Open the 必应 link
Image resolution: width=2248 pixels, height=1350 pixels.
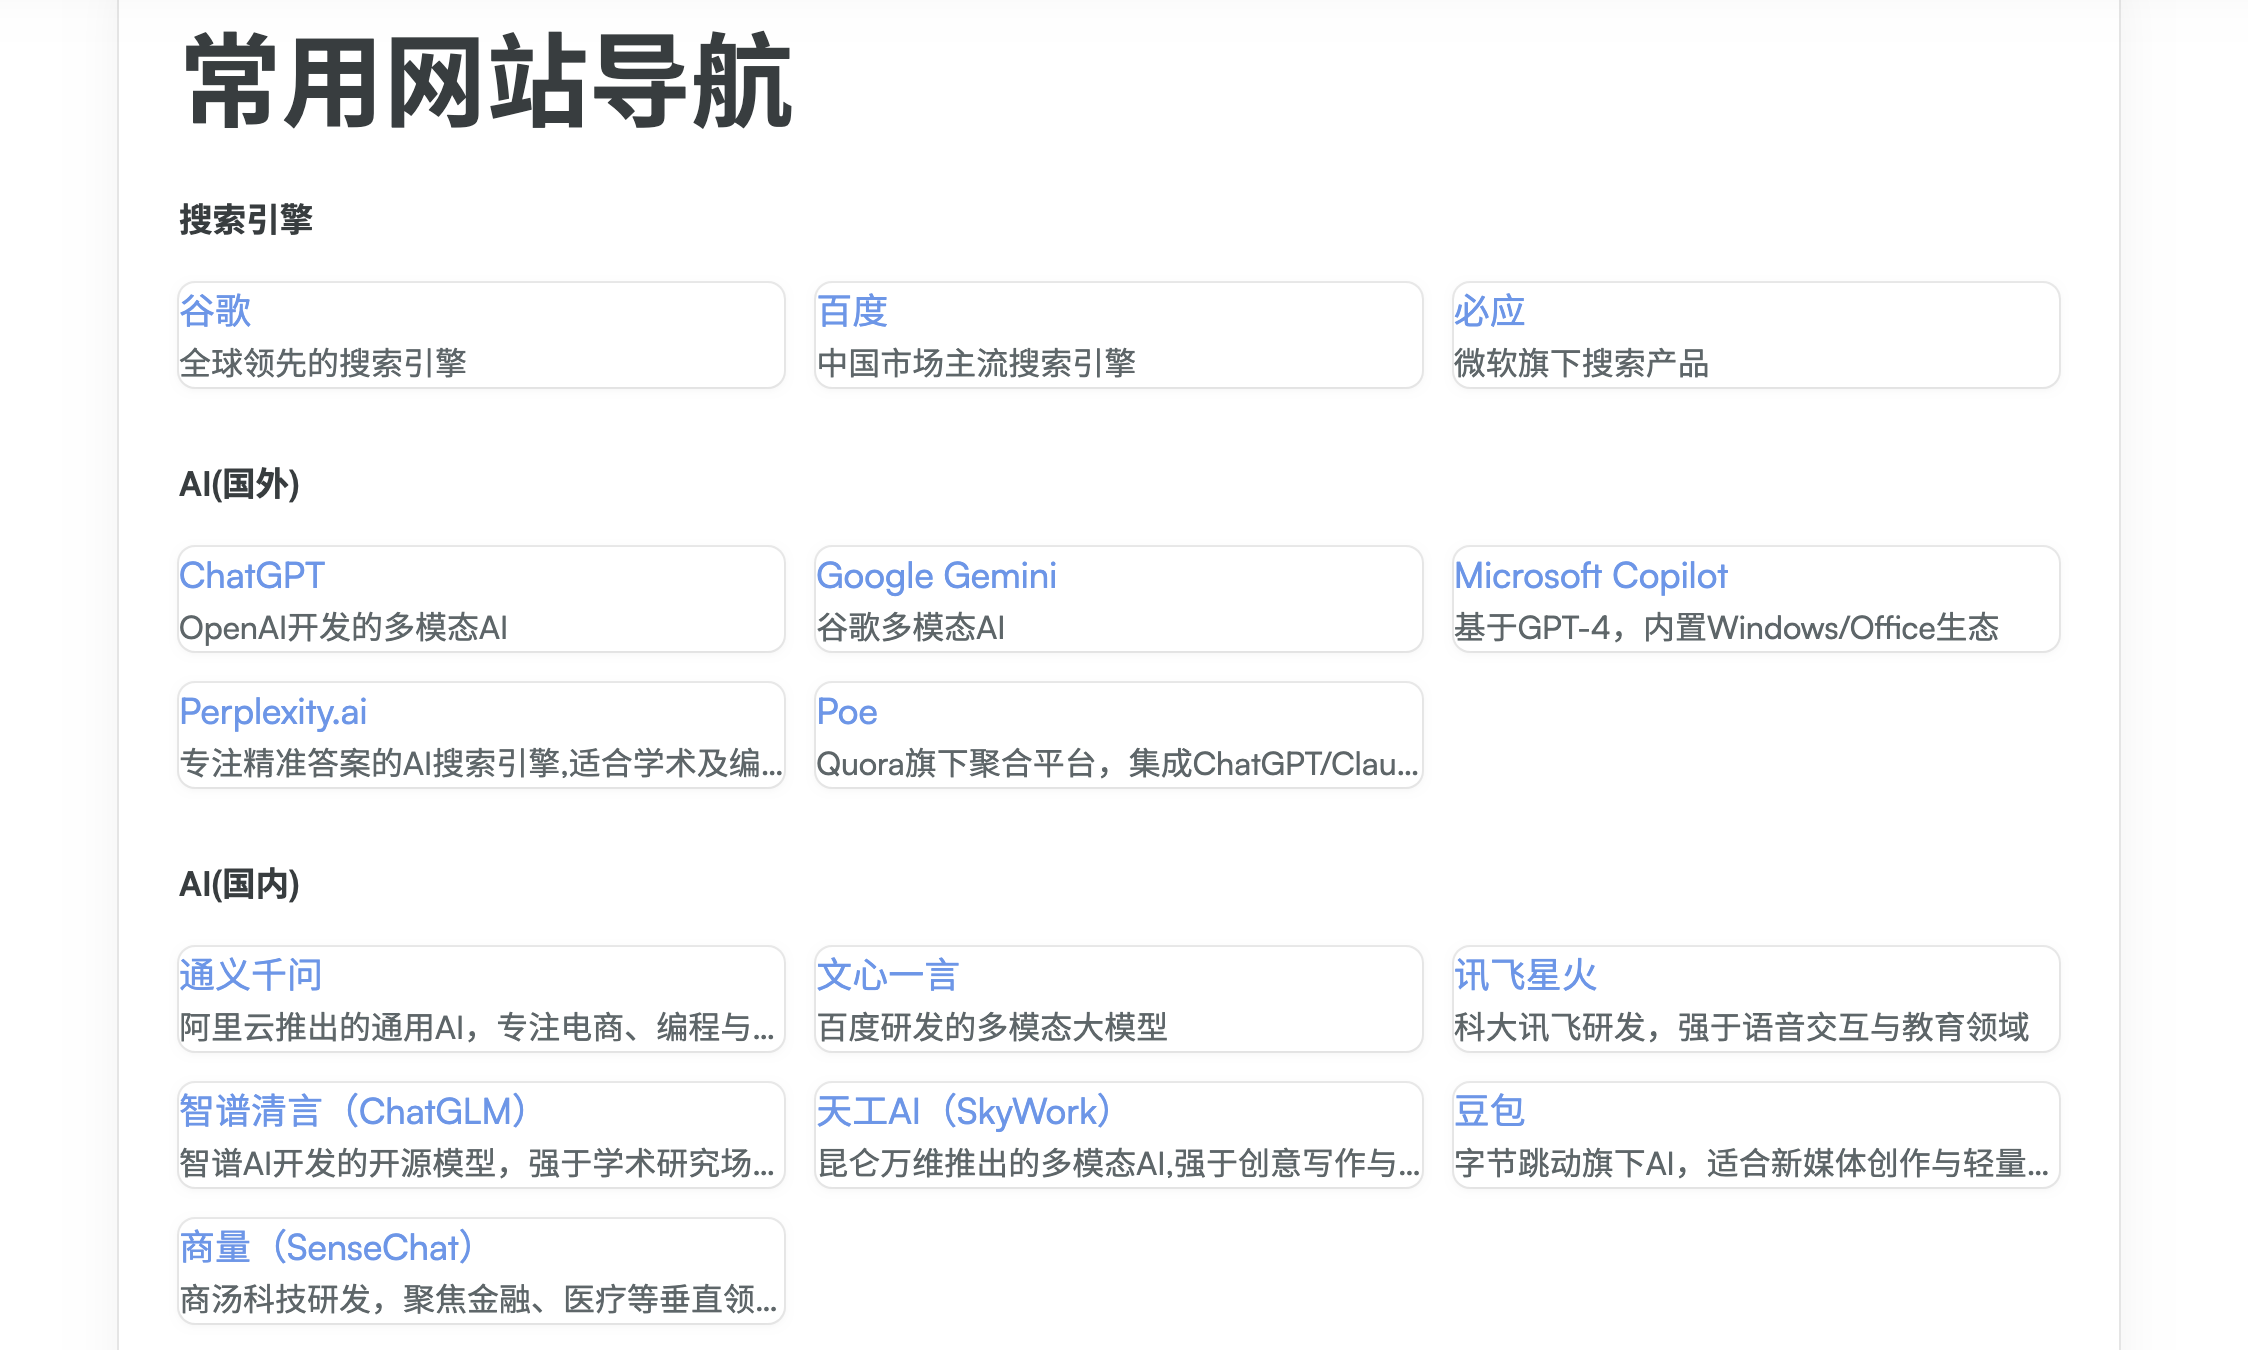point(1489,311)
